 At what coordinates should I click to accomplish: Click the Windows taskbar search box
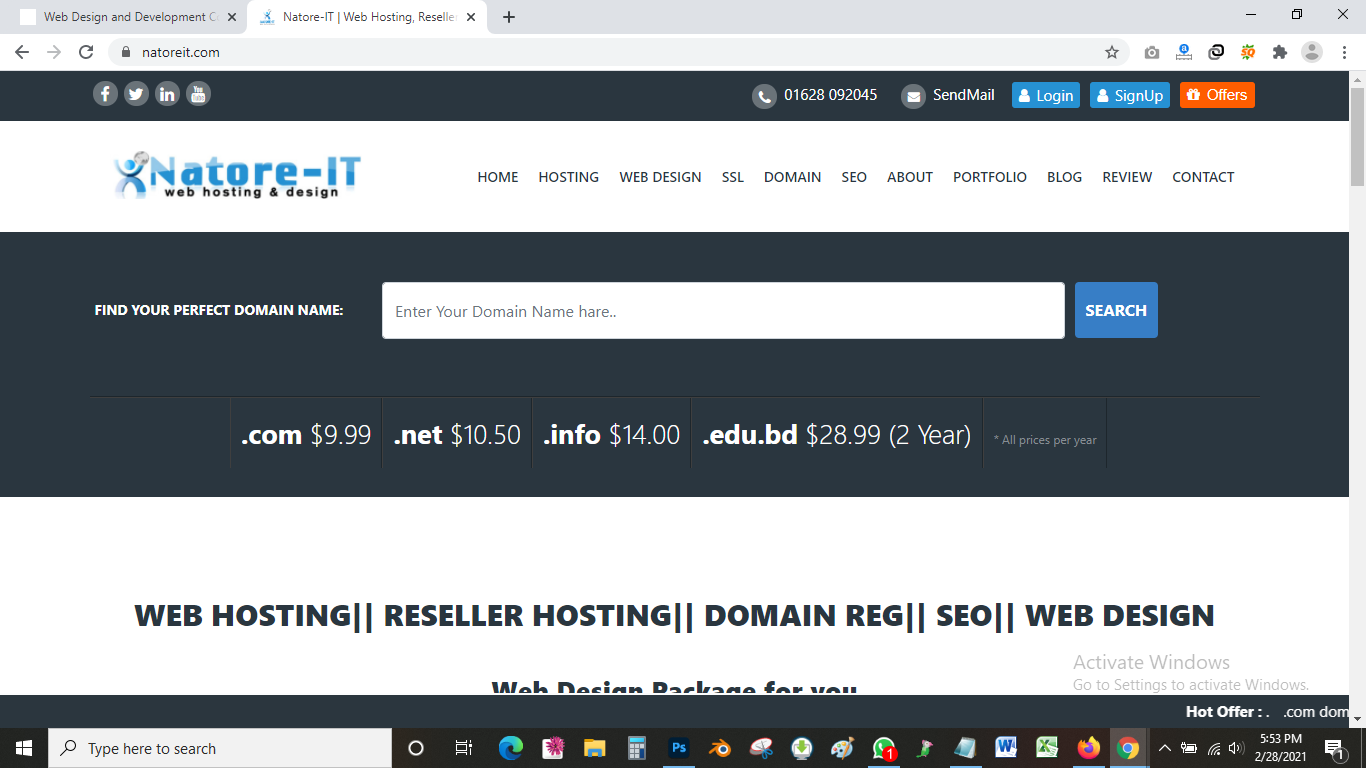220,748
